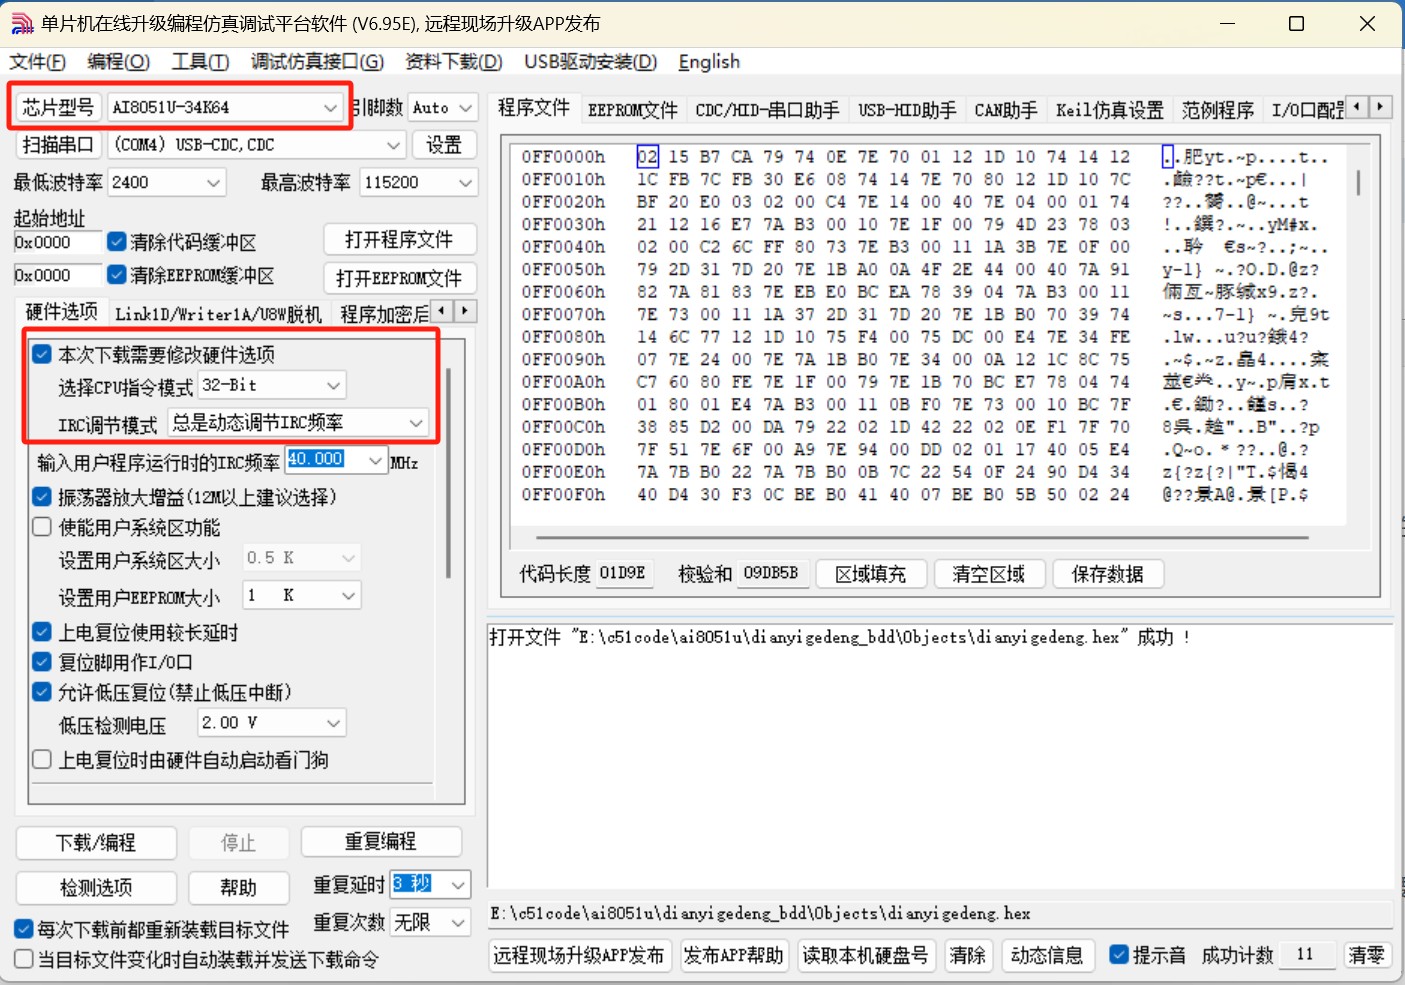Viewport: 1405px width, 985px height.
Task: Select the 程序文件 tab
Action: 534,108
